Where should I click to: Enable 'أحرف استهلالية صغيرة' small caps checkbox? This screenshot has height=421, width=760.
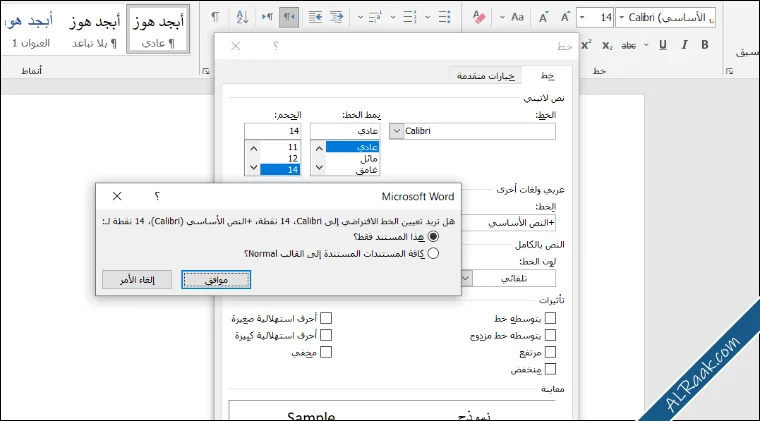tap(326, 318)
